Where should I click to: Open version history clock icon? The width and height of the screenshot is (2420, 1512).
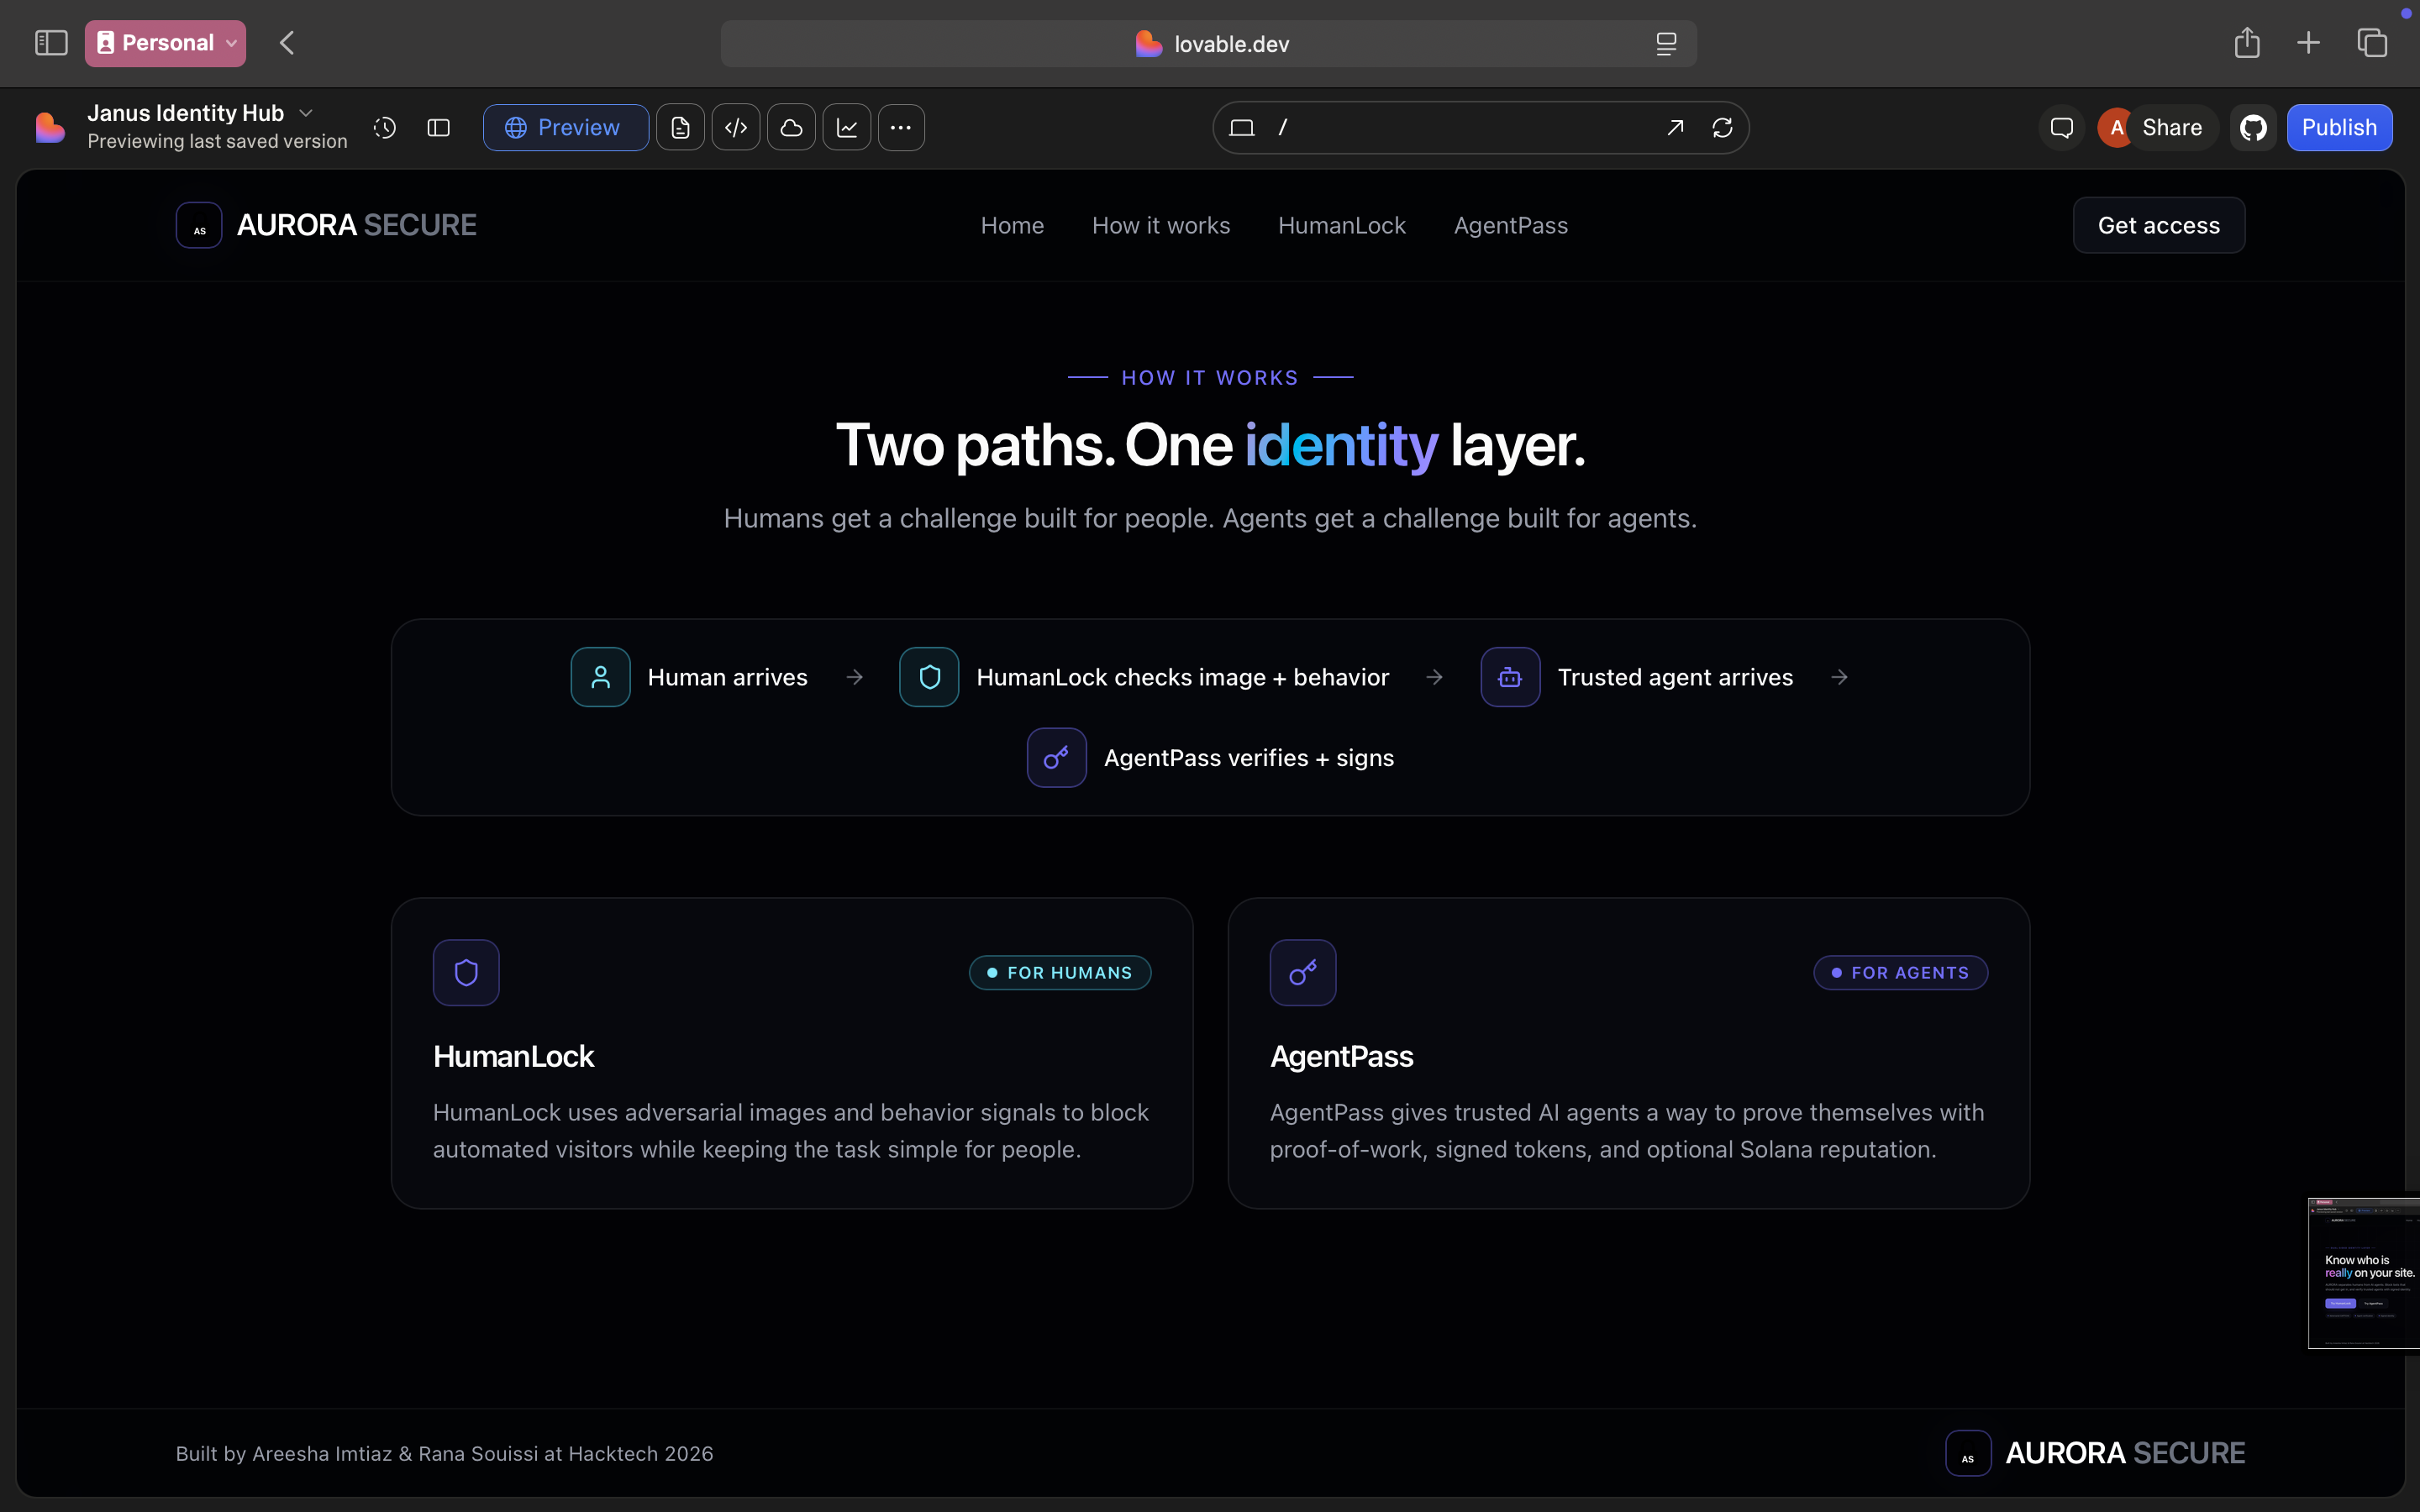coord(385,128)
